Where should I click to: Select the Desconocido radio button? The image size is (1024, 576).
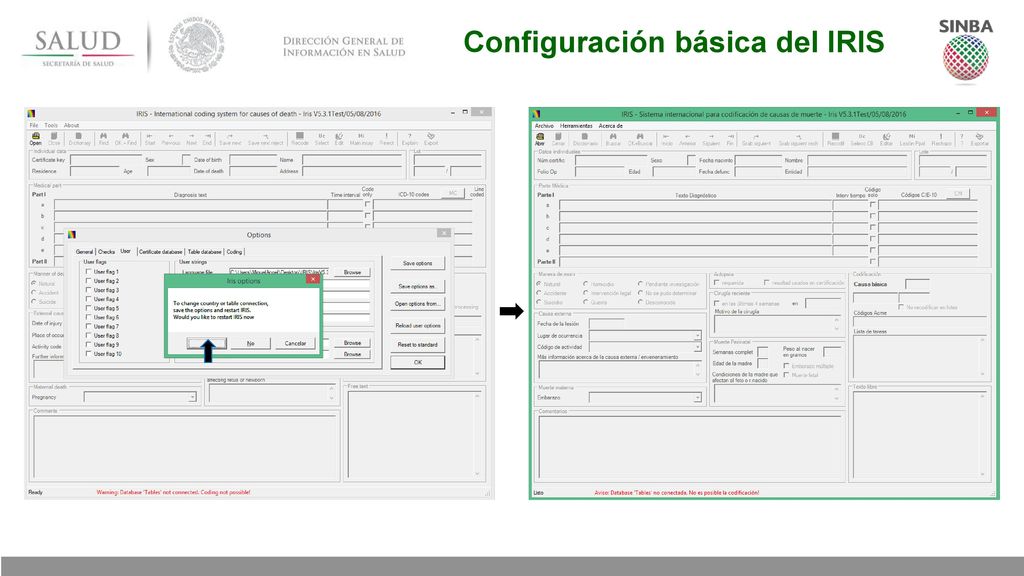640,302
